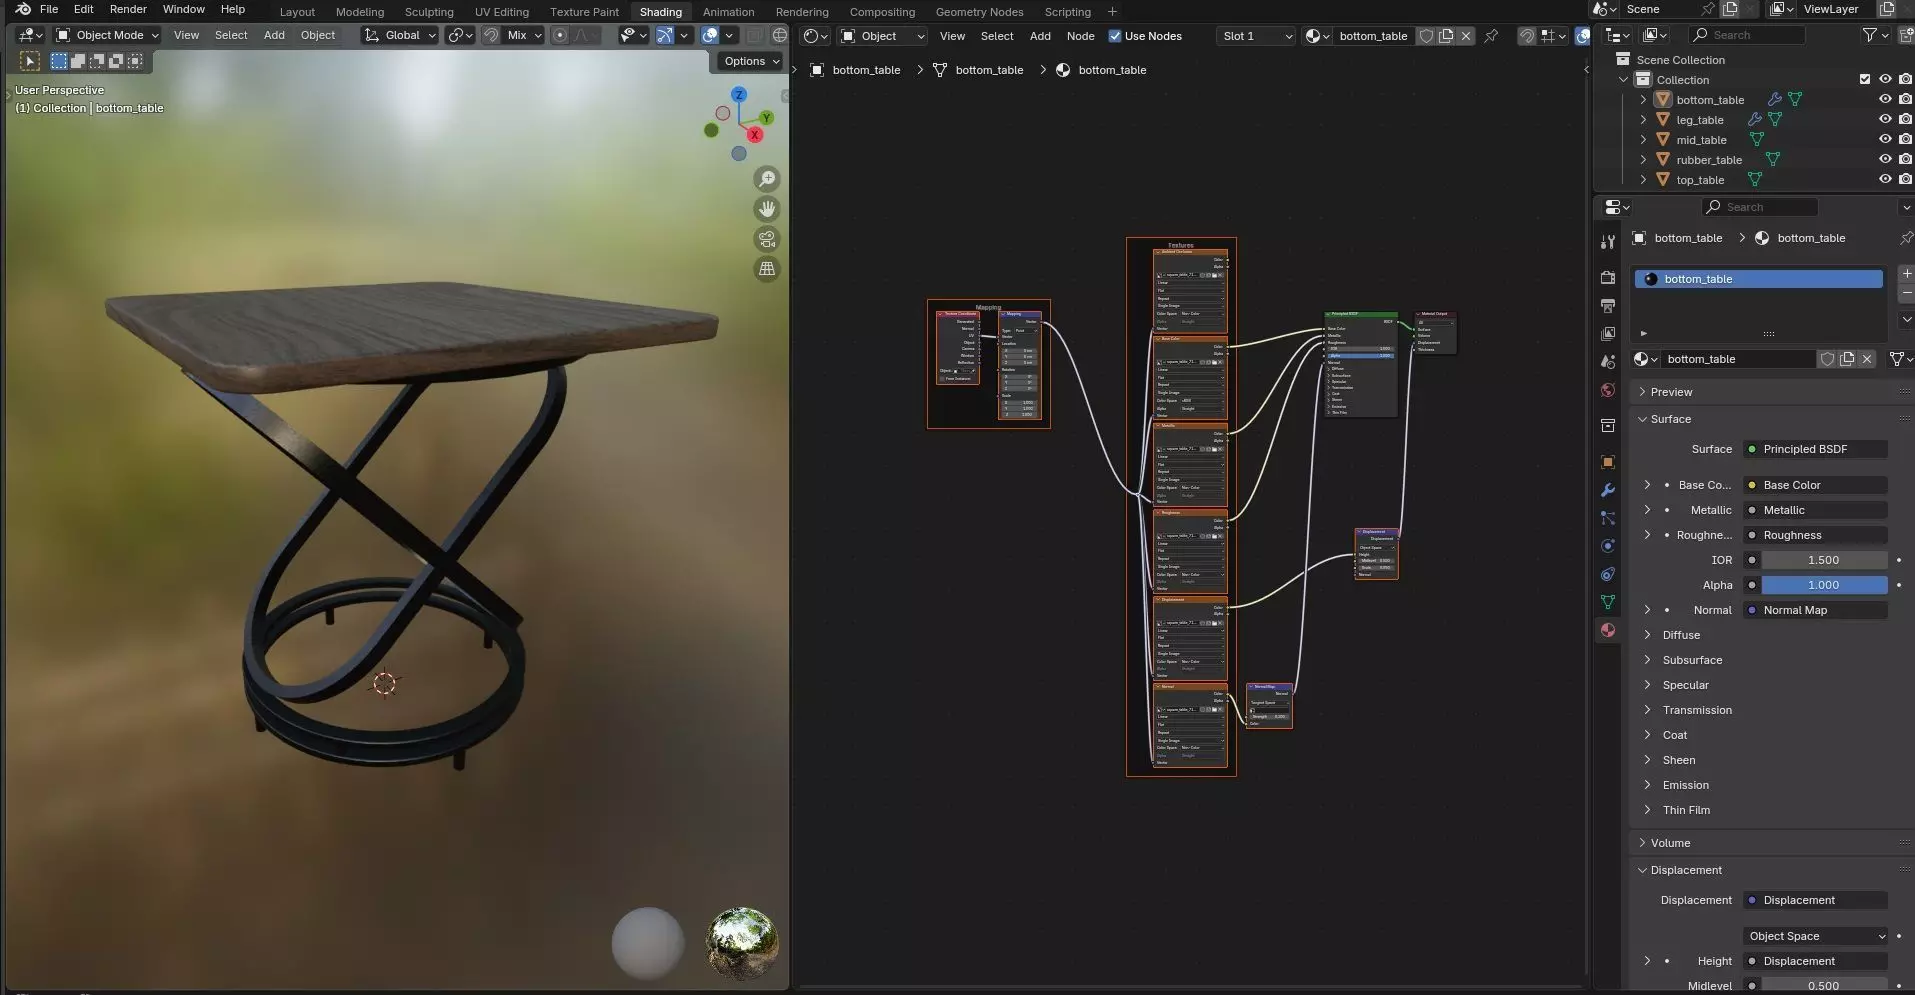This screenshot has width=1915, height=995.
Task: Toggle the Use Nodes checkbox
Action: point(1115,36)
